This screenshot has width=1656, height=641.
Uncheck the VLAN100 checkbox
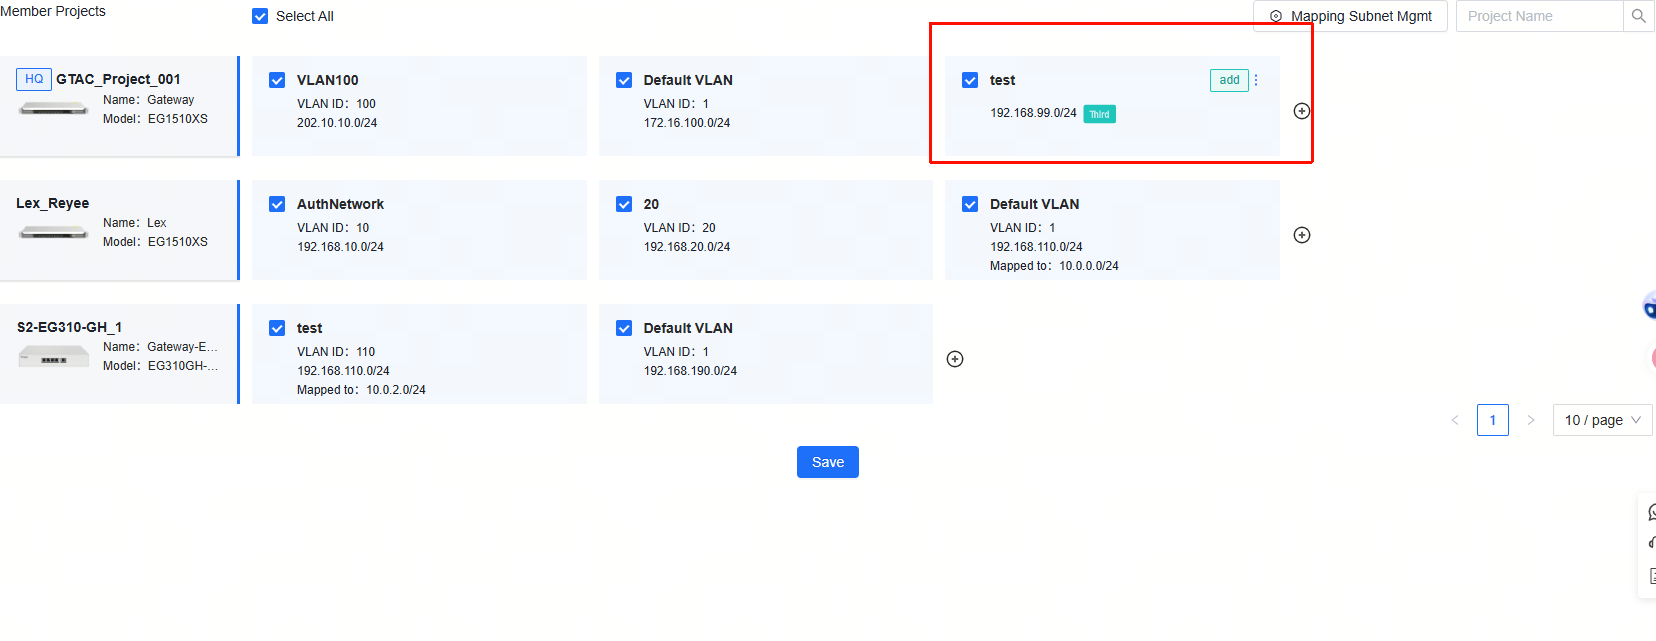pyautogui.click(x=277, y=80)
